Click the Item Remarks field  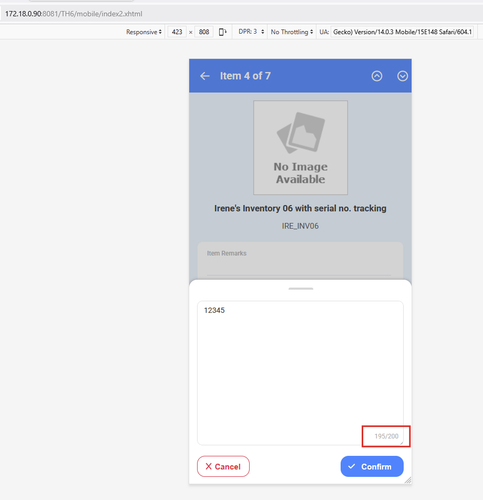[x=300, y=261]
